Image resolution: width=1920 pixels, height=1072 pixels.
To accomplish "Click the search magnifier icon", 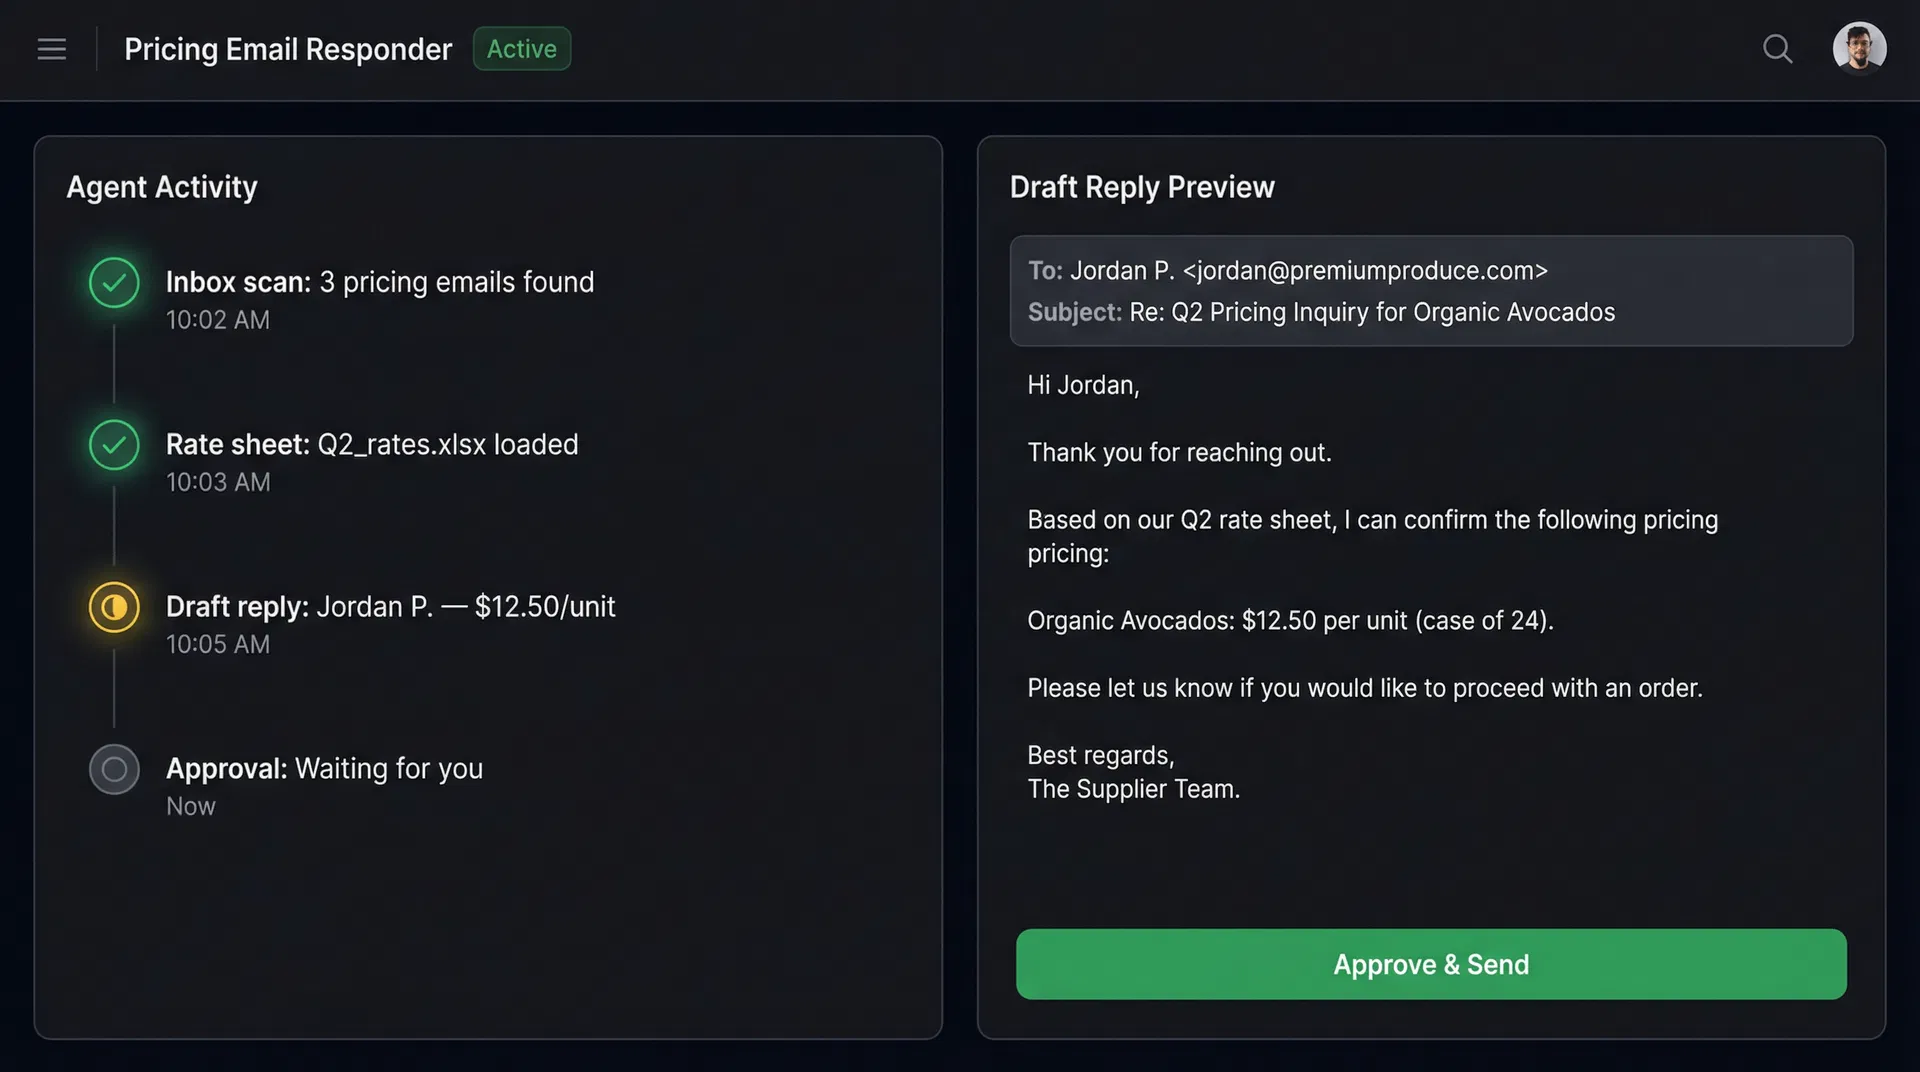I will [1777, 49].
